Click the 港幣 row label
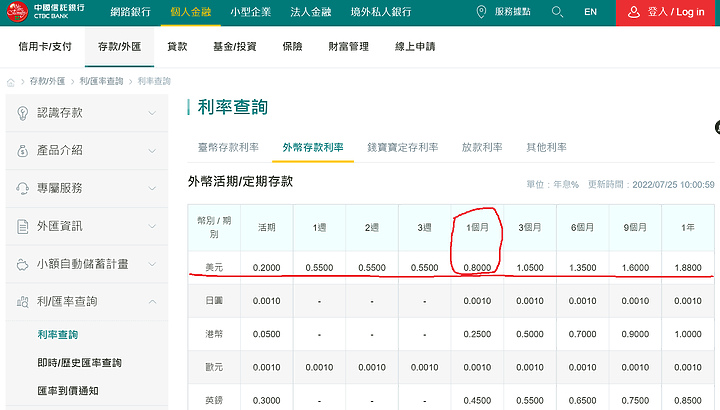The image size is (720, 410). [x=214, y=334]
